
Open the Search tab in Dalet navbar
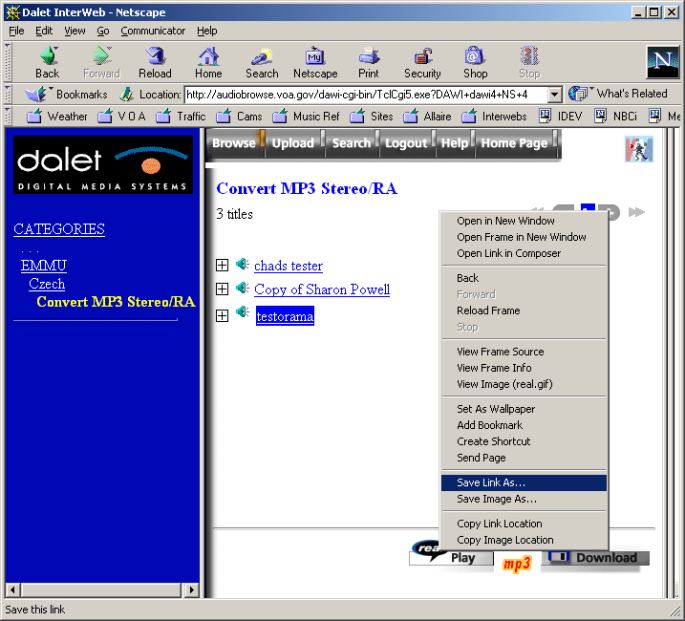pyautogui.click(x=351, y=143)
